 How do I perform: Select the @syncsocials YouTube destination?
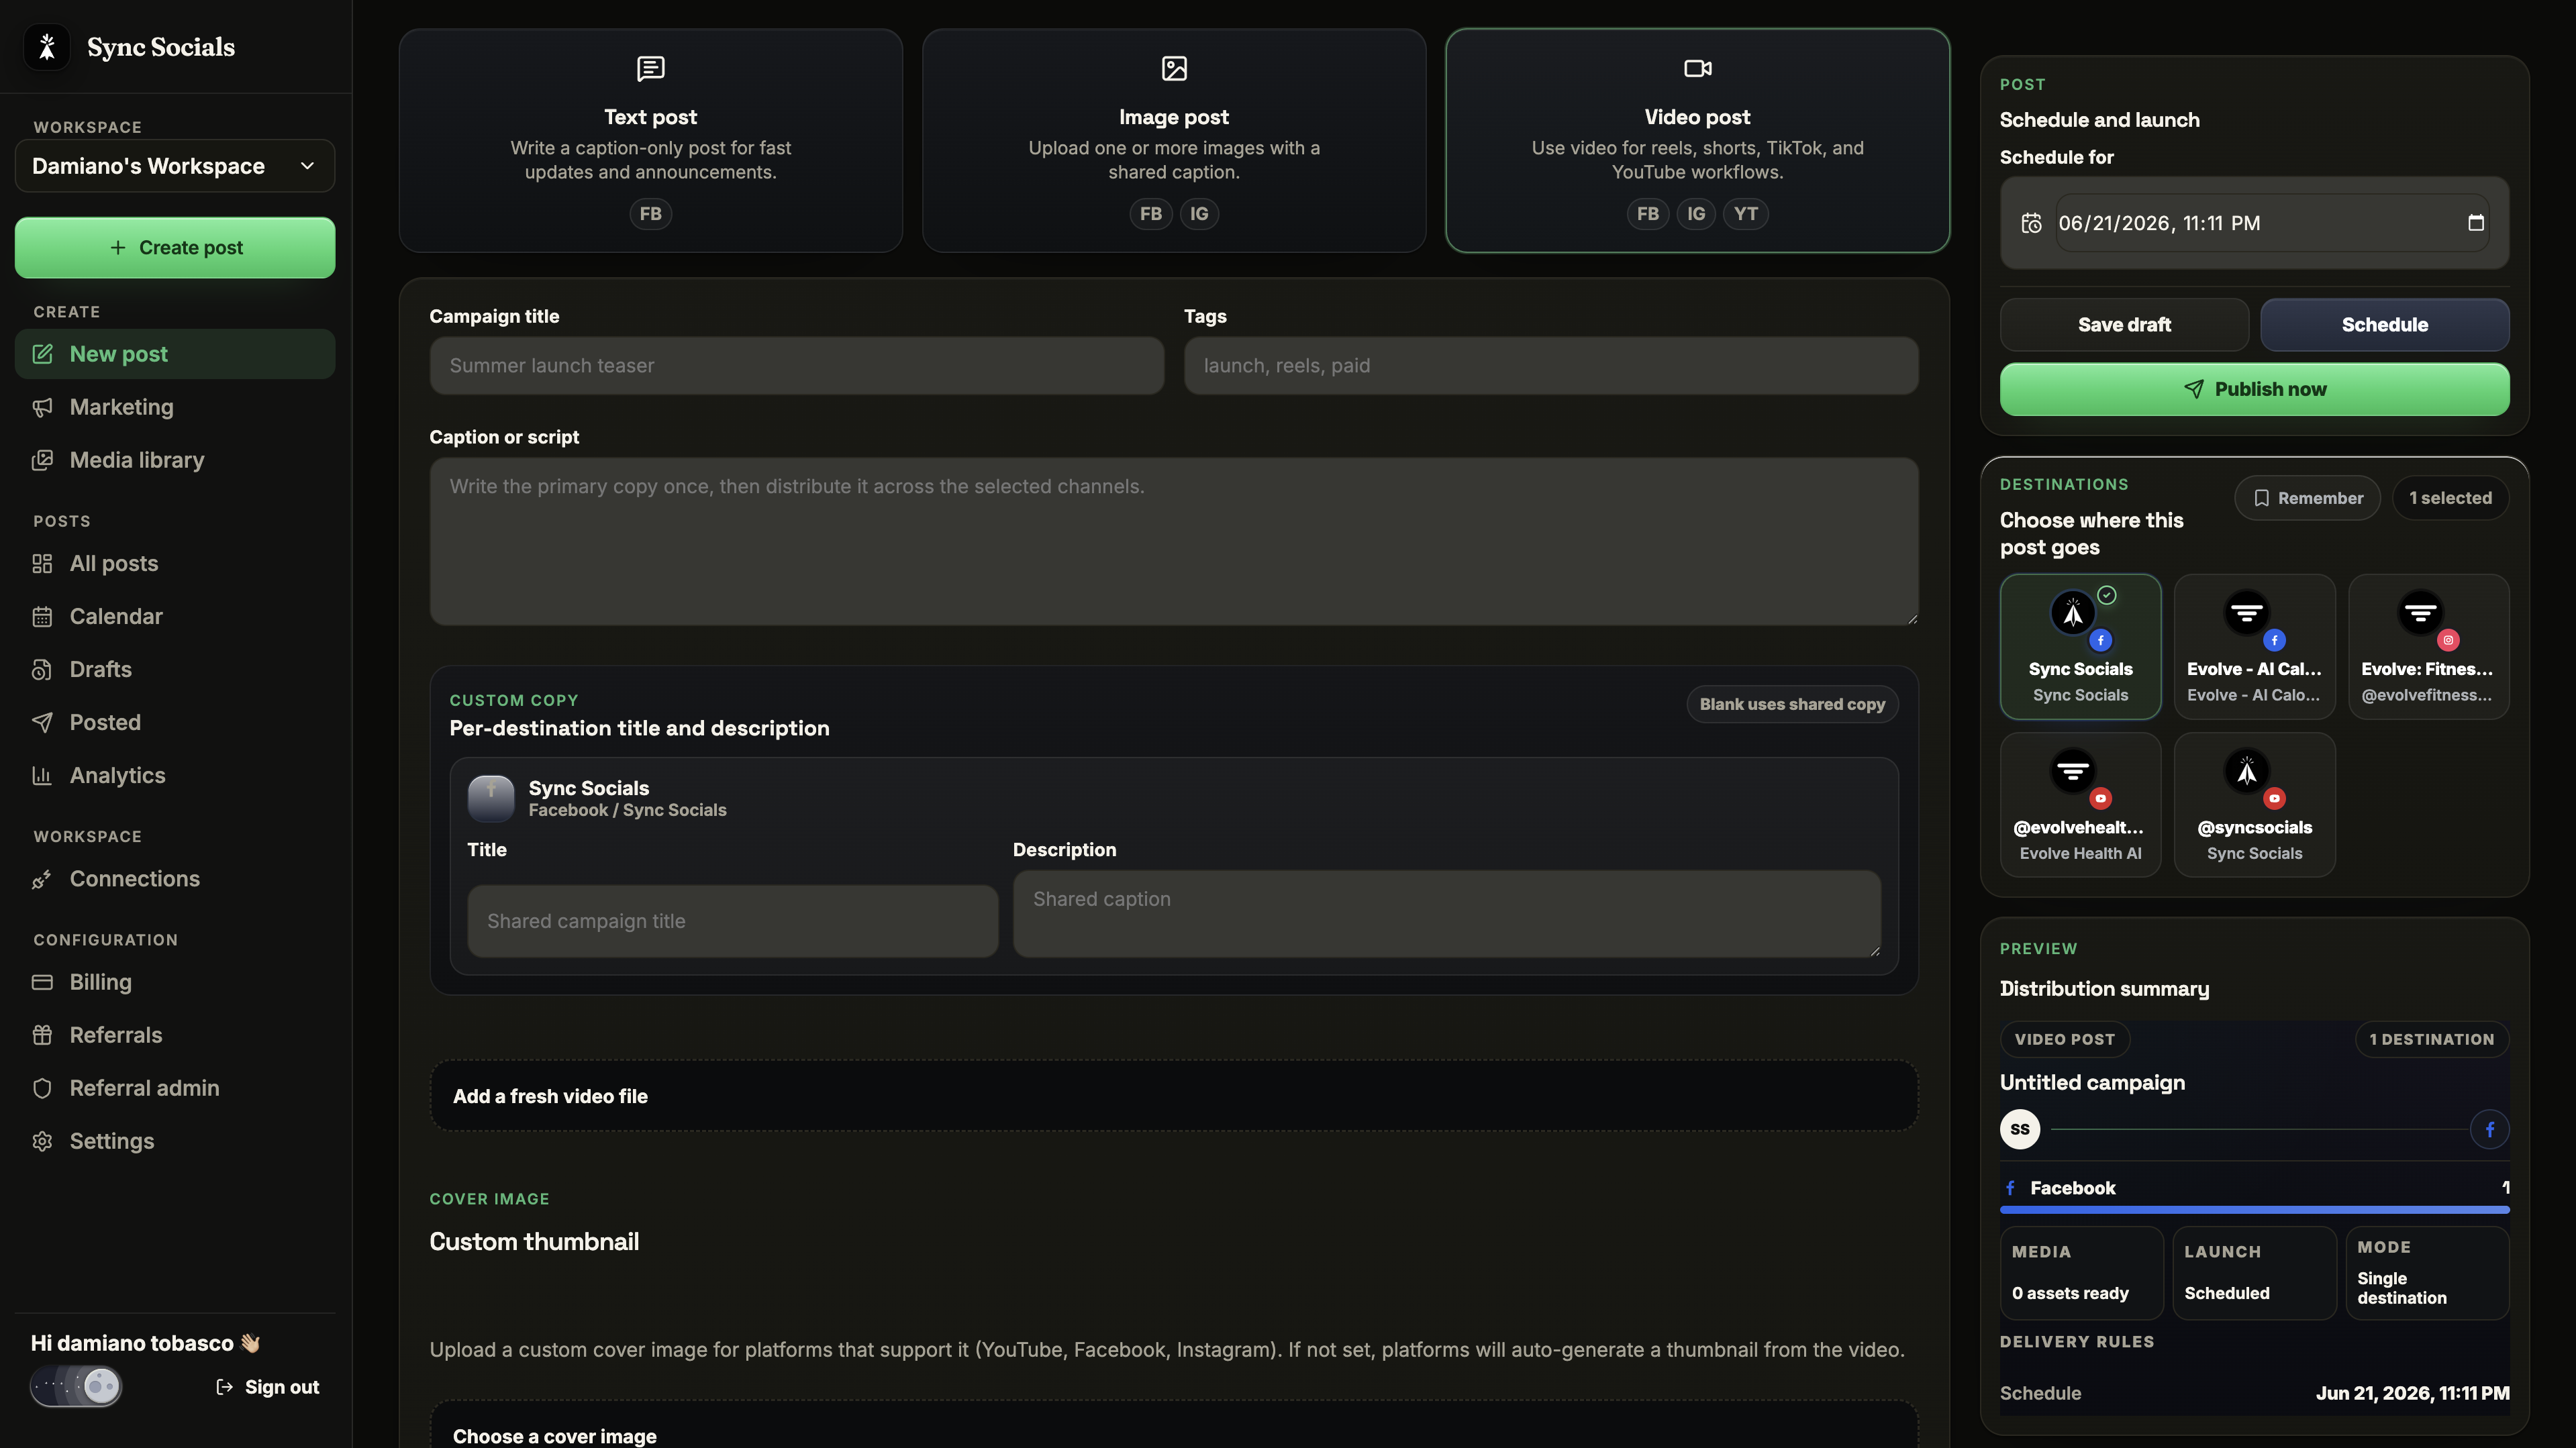pyautogui.click(x=2254, y=805)
